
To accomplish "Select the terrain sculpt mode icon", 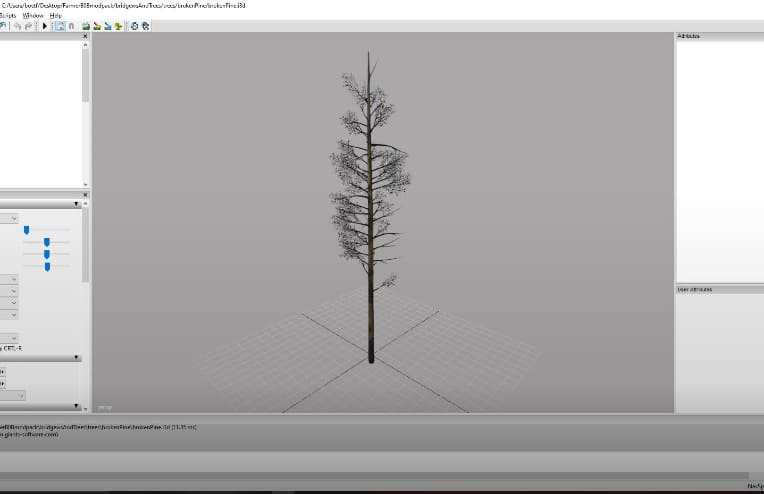I will (x=86, y=26).
